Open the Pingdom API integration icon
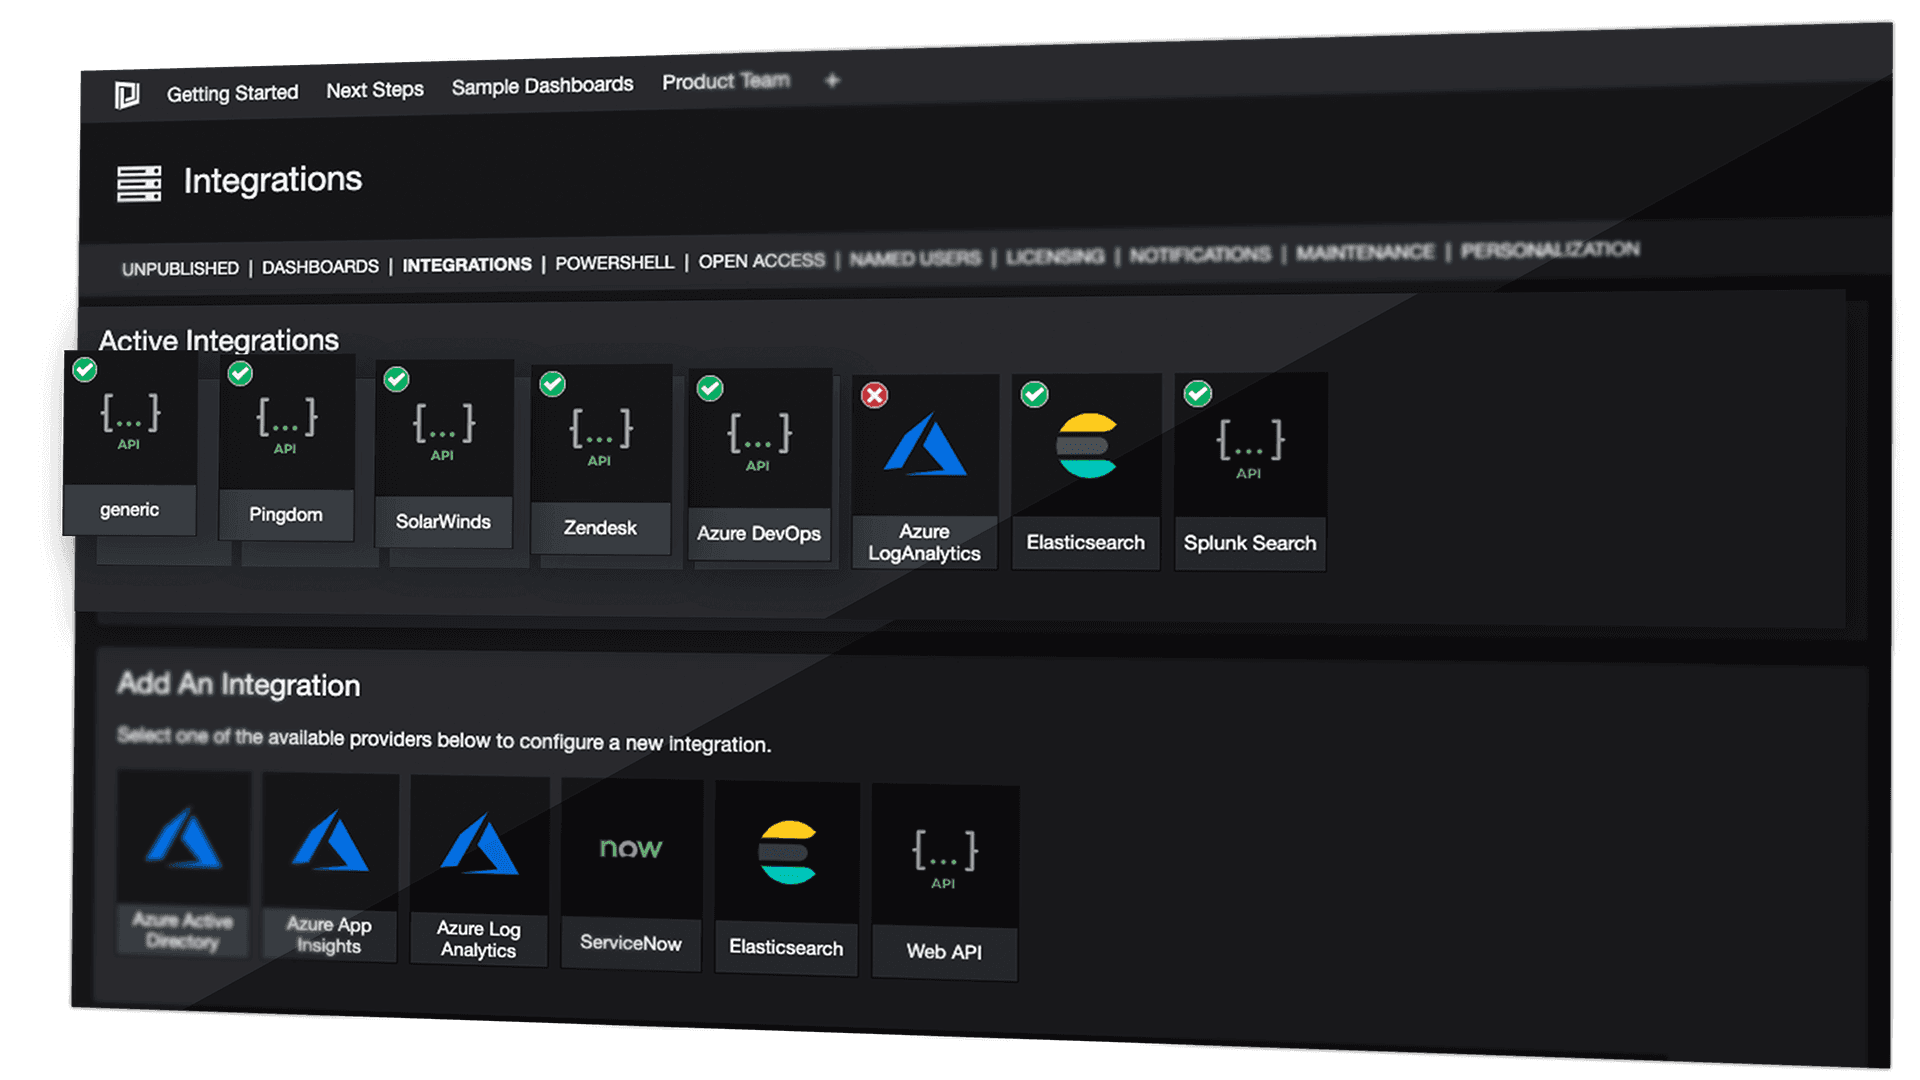1920x1080 pixels. pyautogui.click(x=286, y=426)
